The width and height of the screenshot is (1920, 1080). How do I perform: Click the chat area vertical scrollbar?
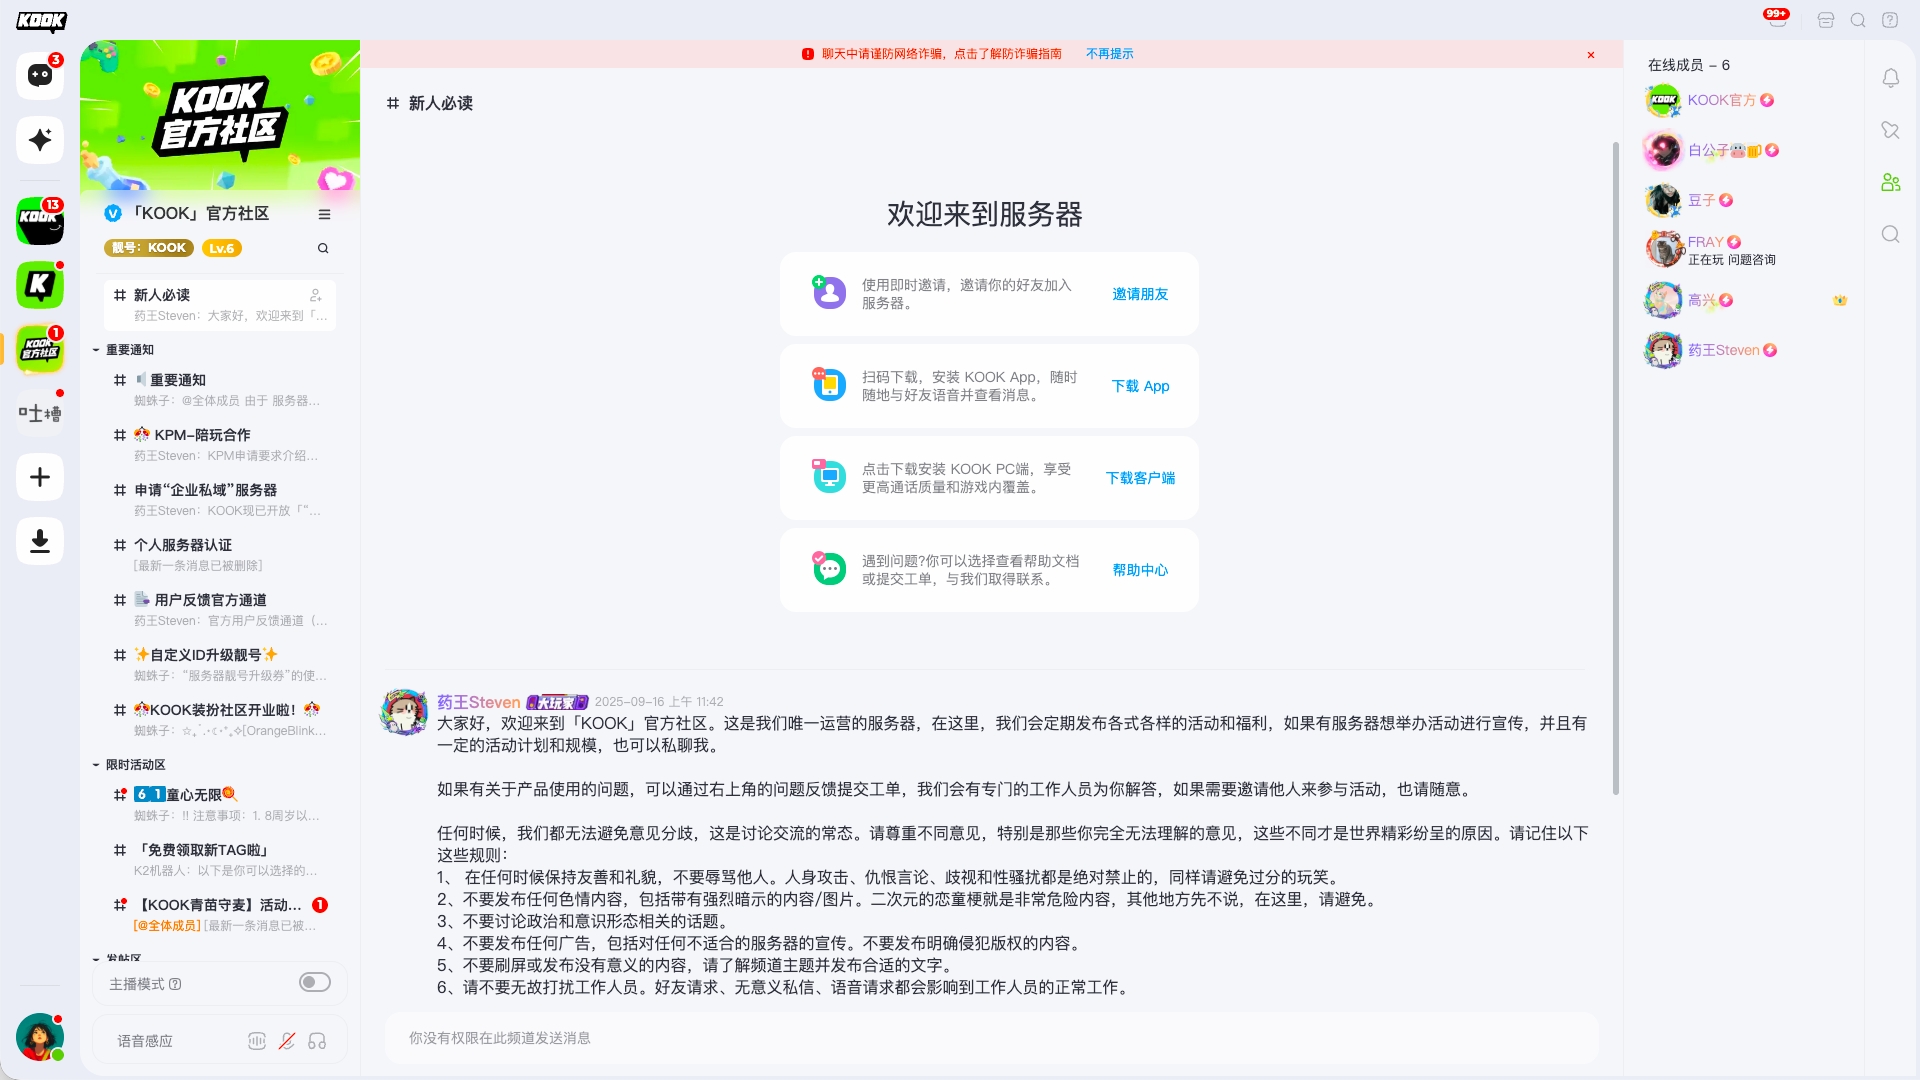[1615, 468]
